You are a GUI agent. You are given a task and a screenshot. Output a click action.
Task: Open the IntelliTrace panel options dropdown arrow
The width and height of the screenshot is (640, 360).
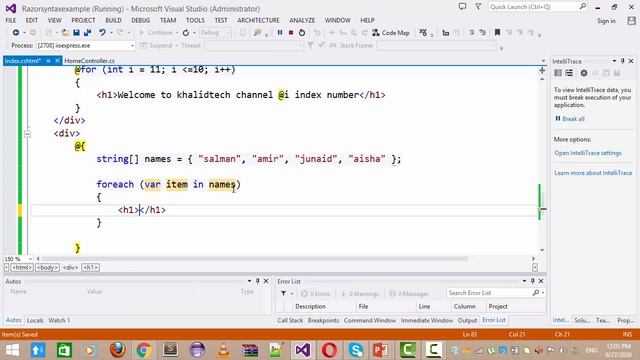(614, 61)
